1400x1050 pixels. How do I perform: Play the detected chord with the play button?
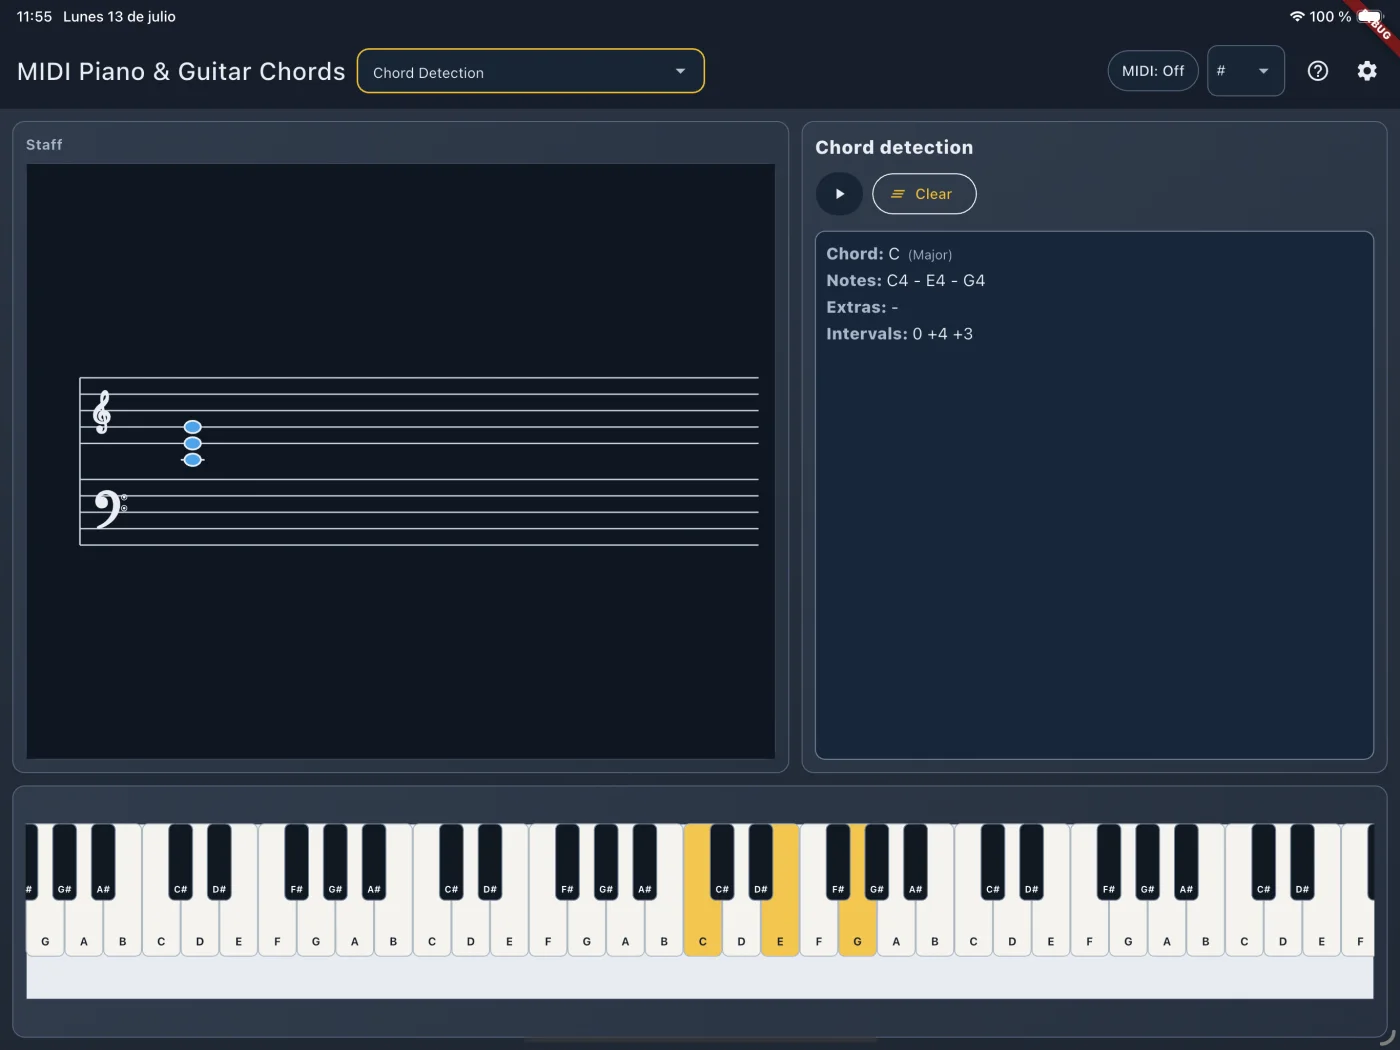(839, 194)
